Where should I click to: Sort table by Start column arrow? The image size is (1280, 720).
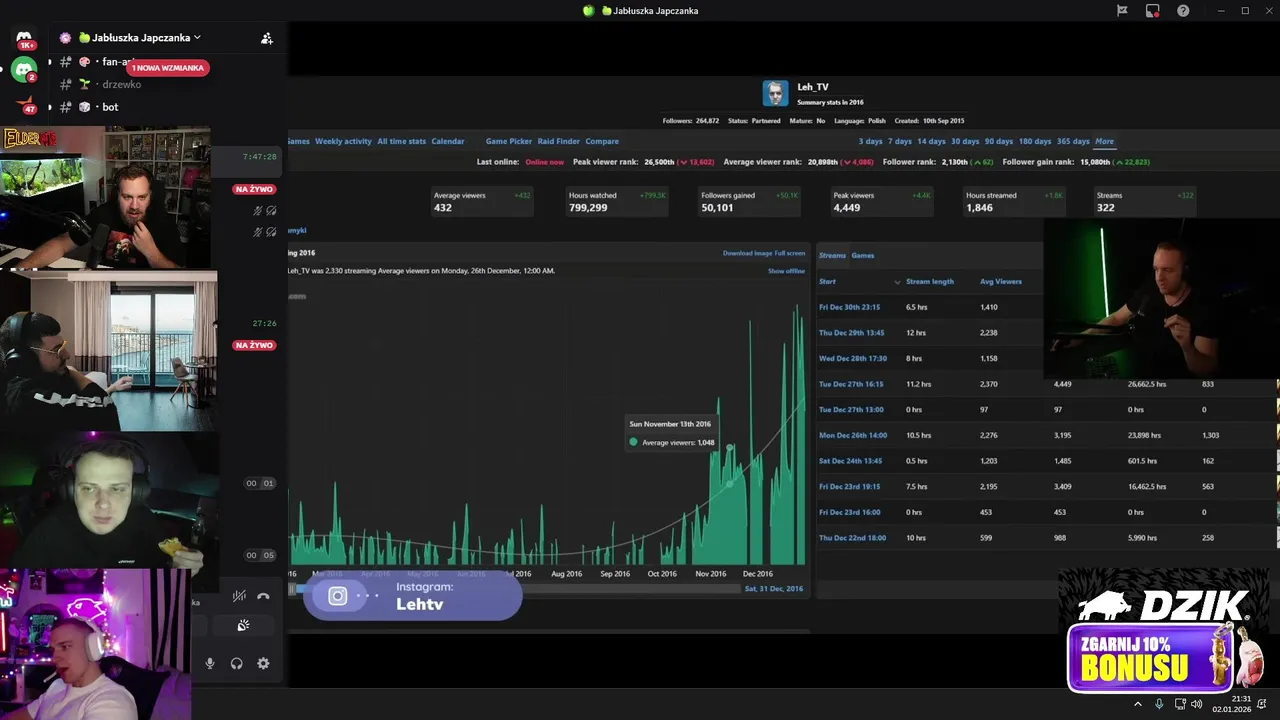coord(897,282)
